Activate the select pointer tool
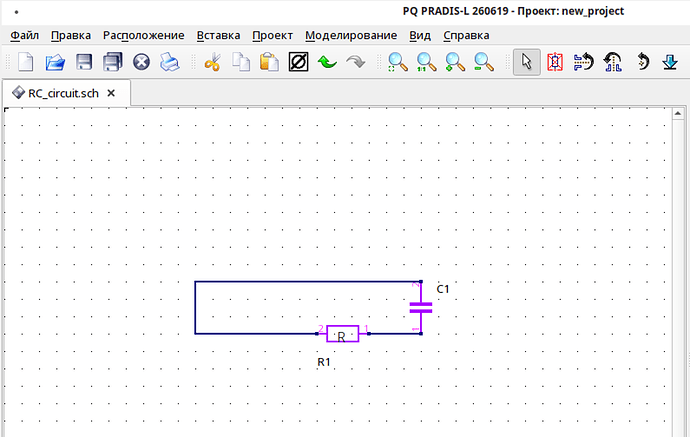The image size is (690, 437). (x=527, y=62)
